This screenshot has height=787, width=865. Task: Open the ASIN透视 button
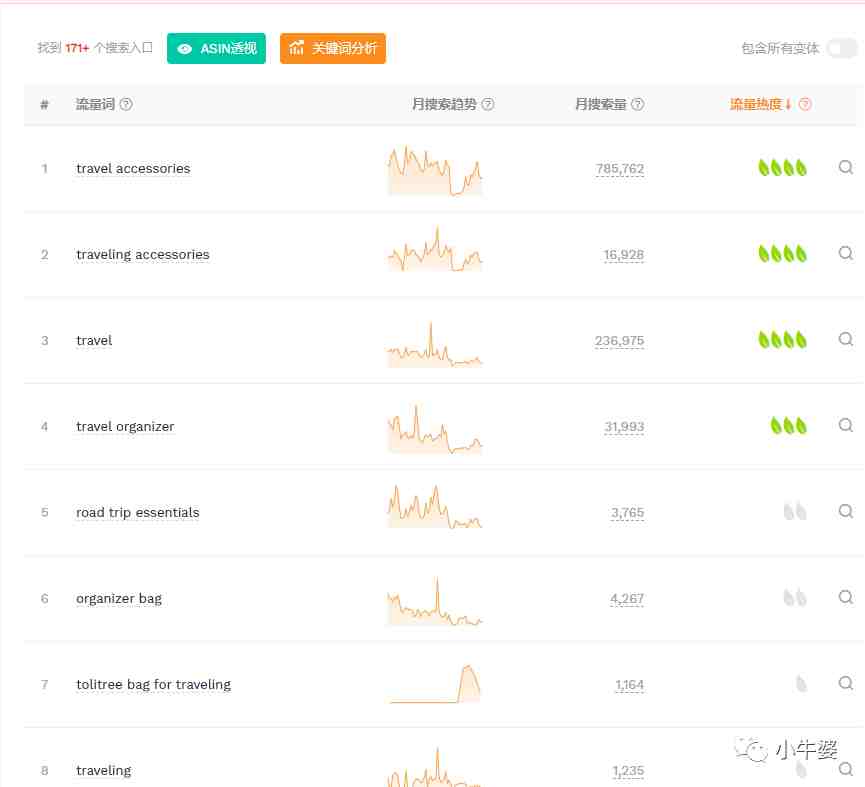coord(216,49)
